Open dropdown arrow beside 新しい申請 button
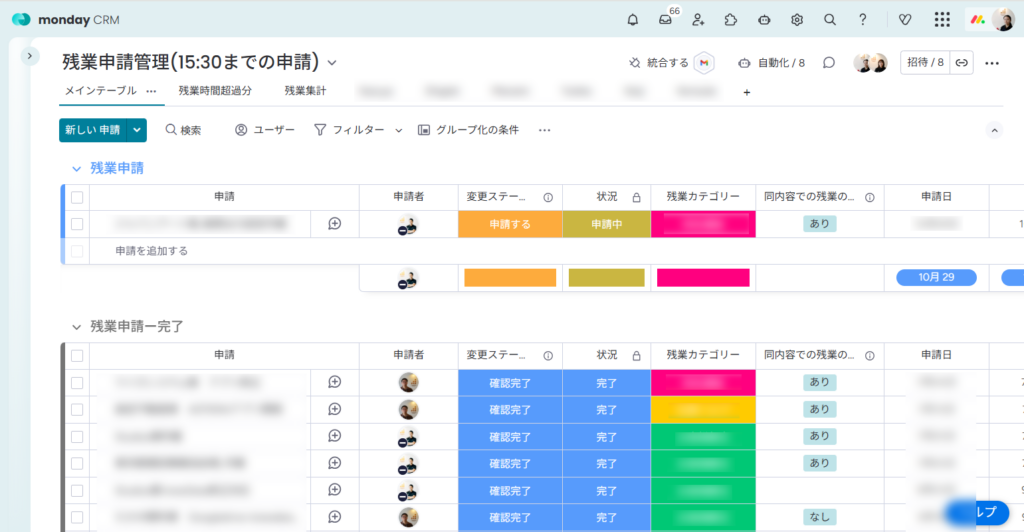Image resolution: width=1024 pixels, height=532 pixels. coord(137,130)
